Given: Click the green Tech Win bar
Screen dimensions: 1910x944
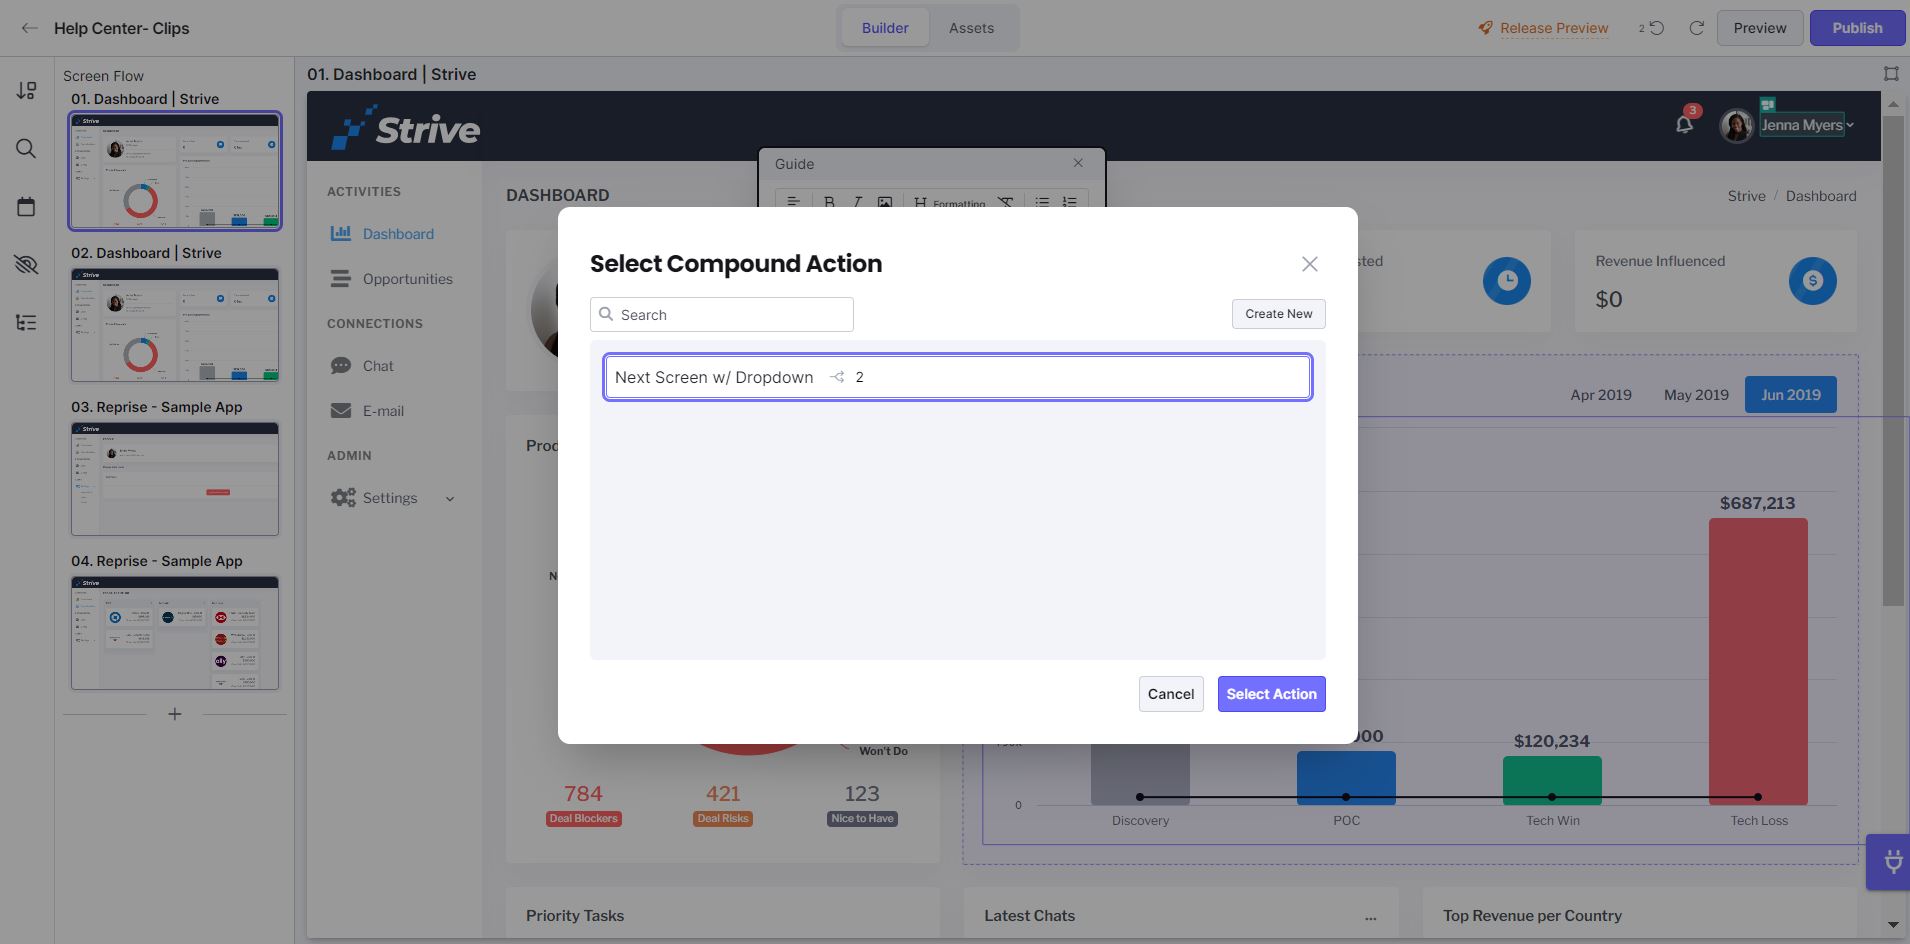Looking at the screenshot, I should tap(1552, 780).
